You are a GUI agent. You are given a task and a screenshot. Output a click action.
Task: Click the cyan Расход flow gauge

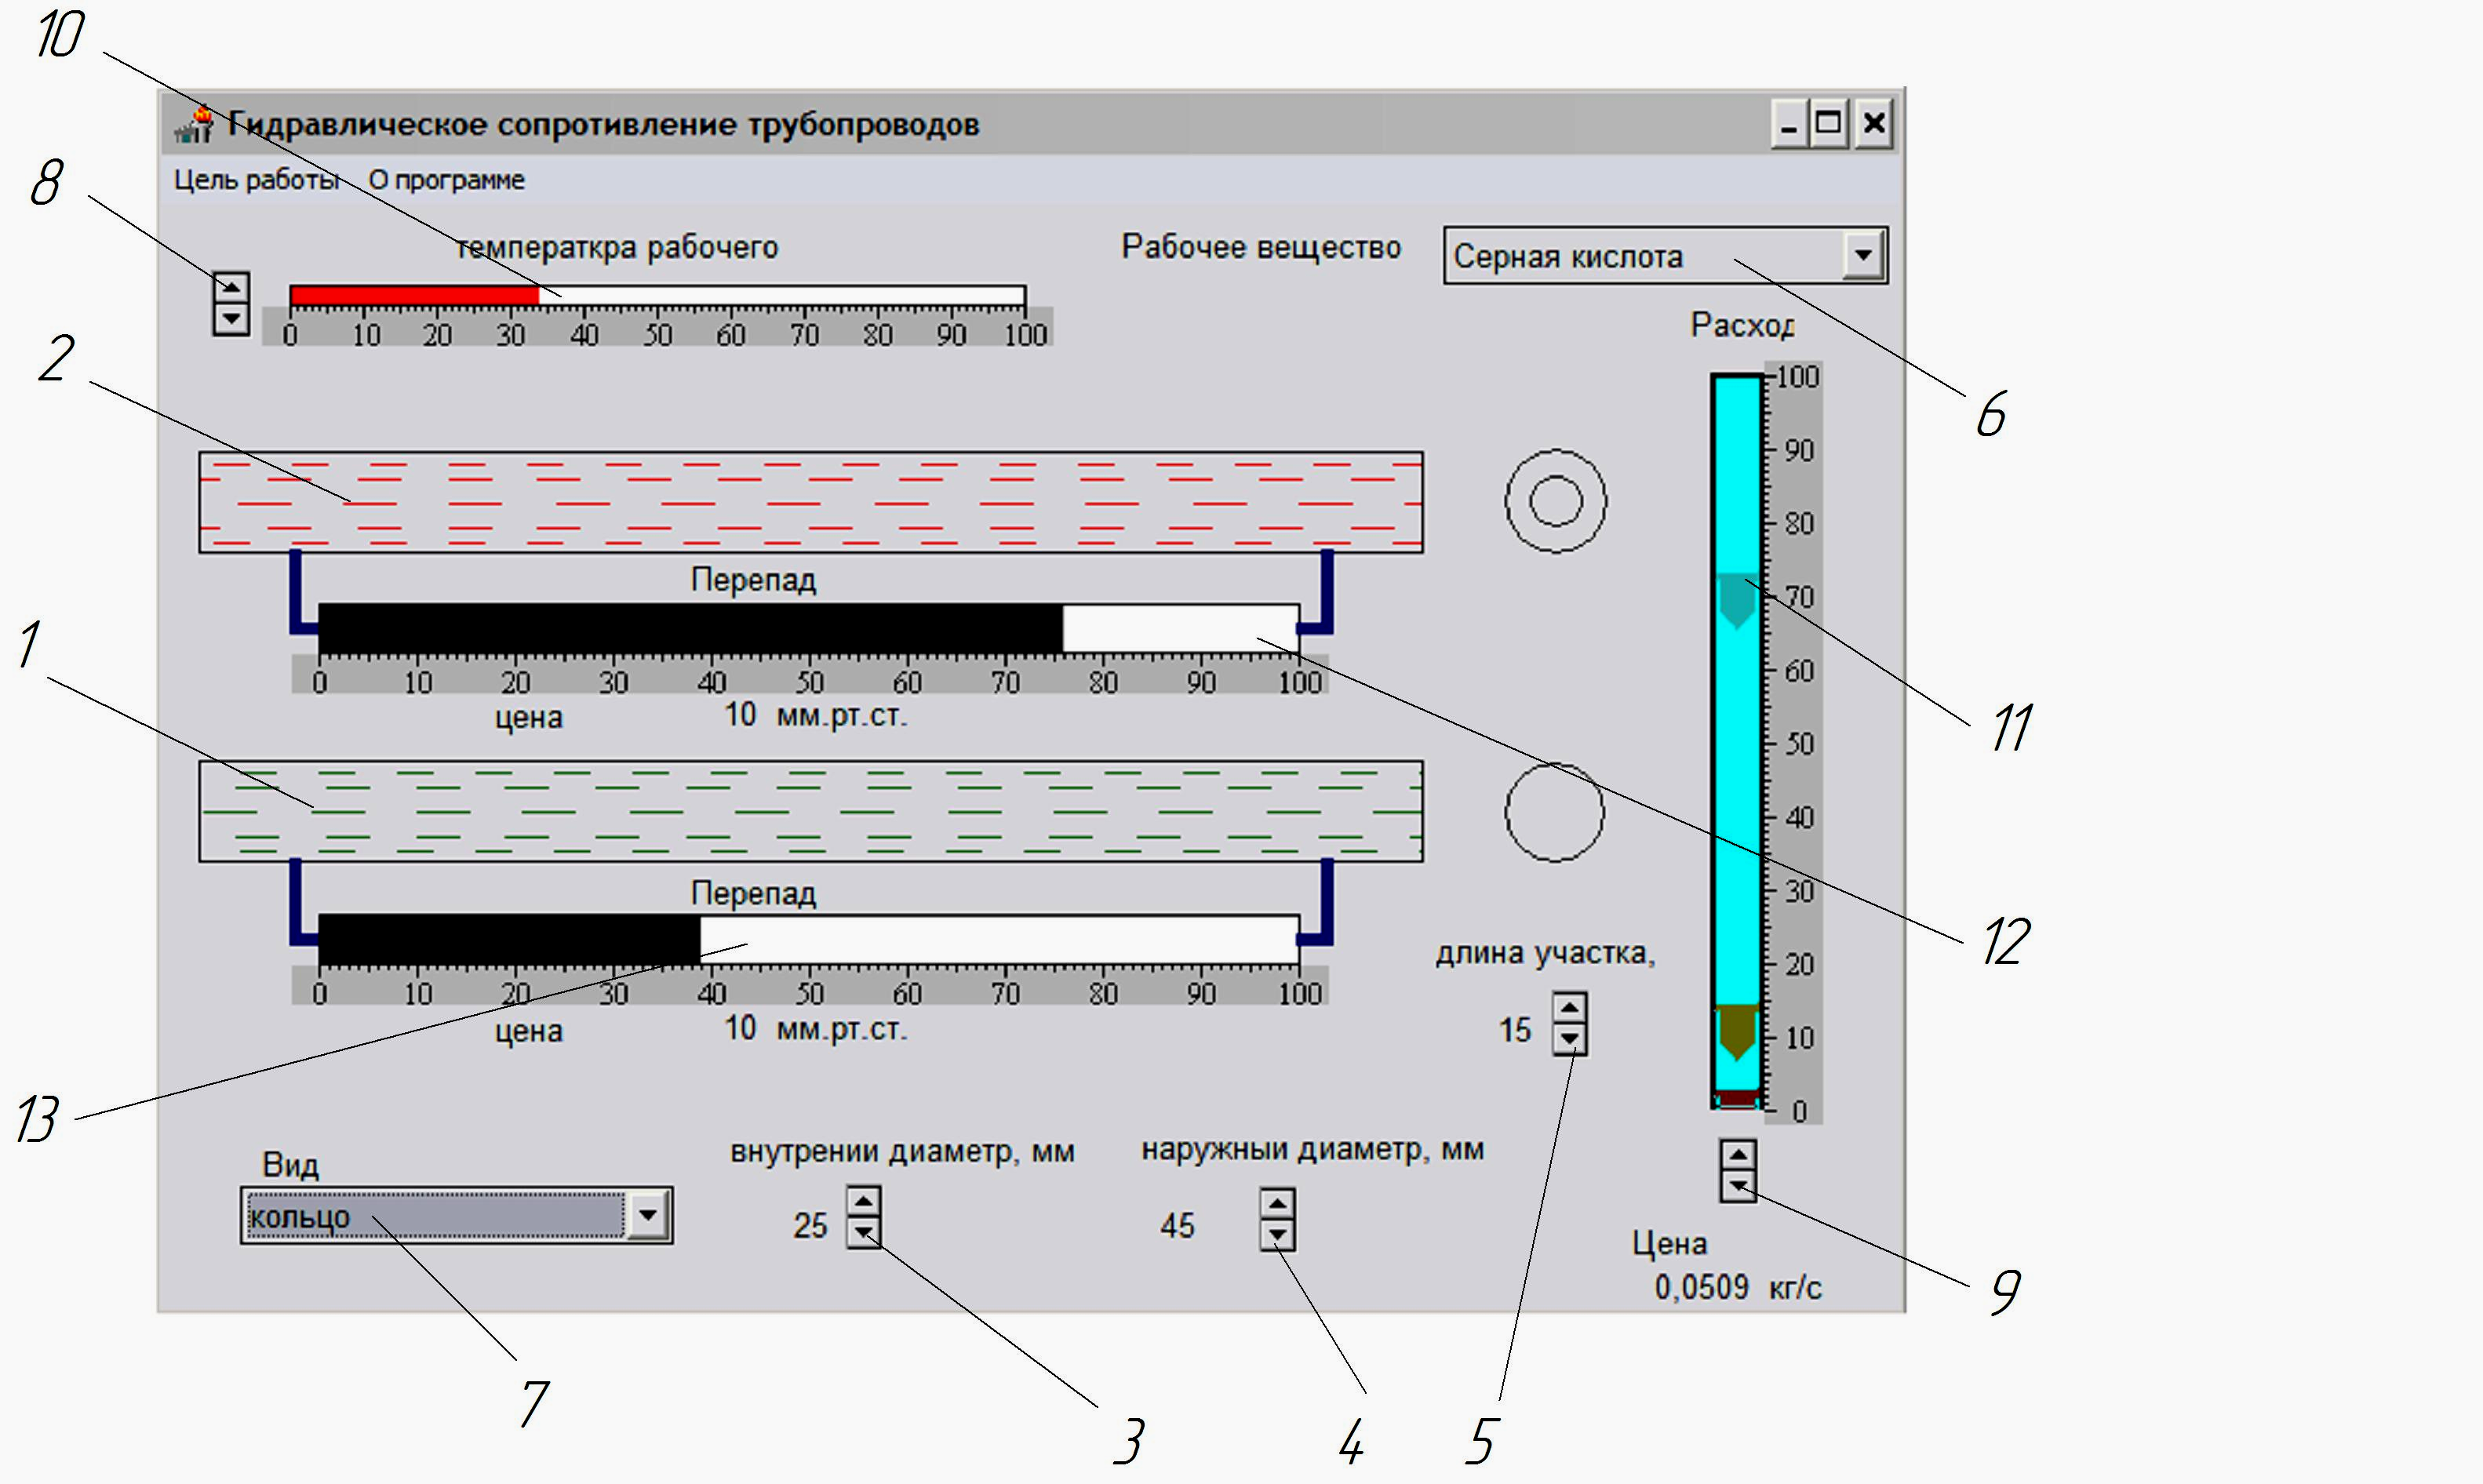click(1737, 741)
